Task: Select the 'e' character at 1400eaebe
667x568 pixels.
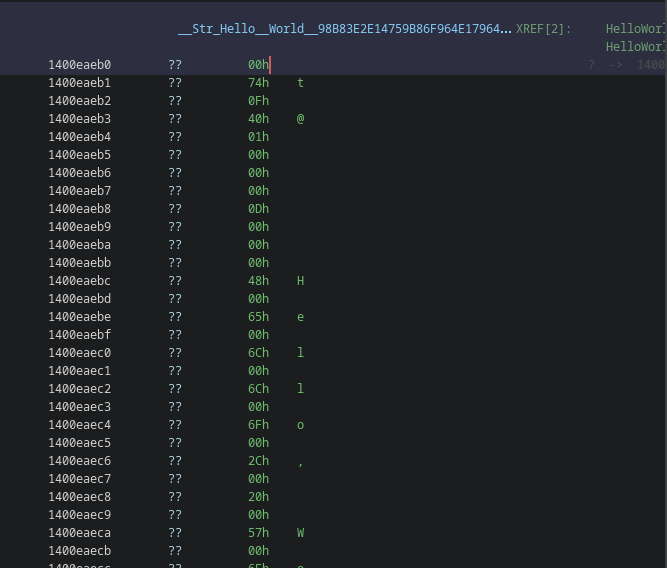Action: (300, 317)
